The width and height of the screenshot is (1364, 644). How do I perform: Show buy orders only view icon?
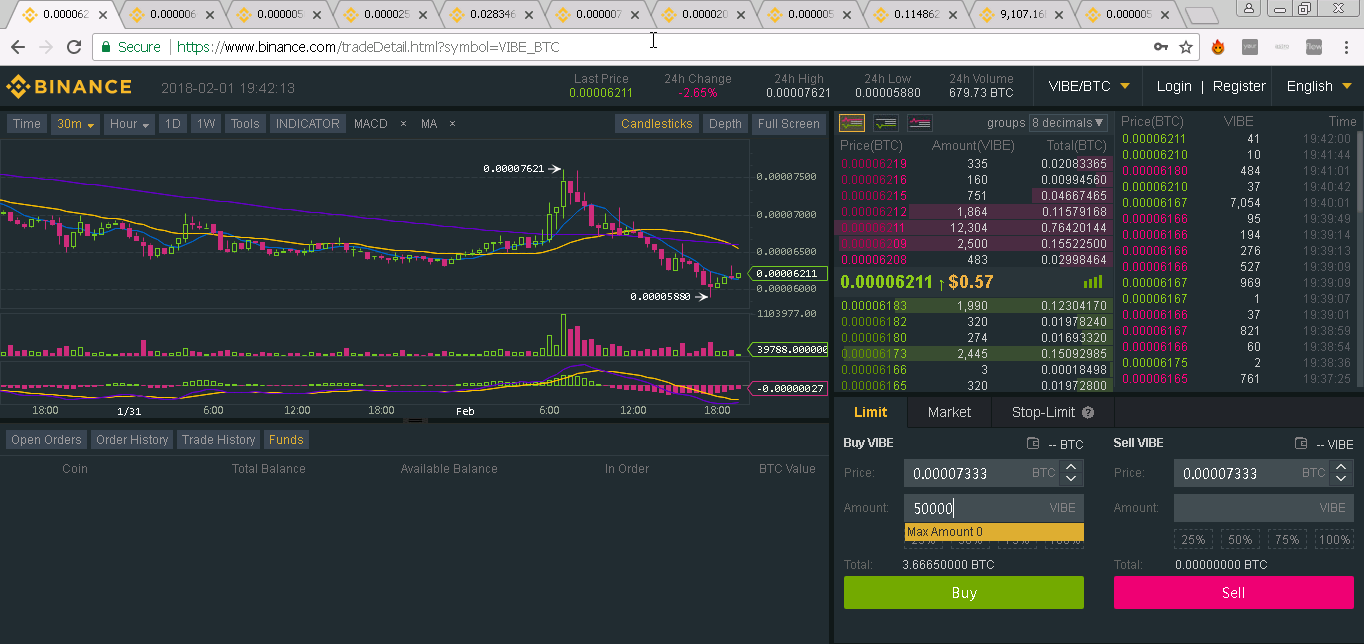pyautogui.click(x=886, y=123)
